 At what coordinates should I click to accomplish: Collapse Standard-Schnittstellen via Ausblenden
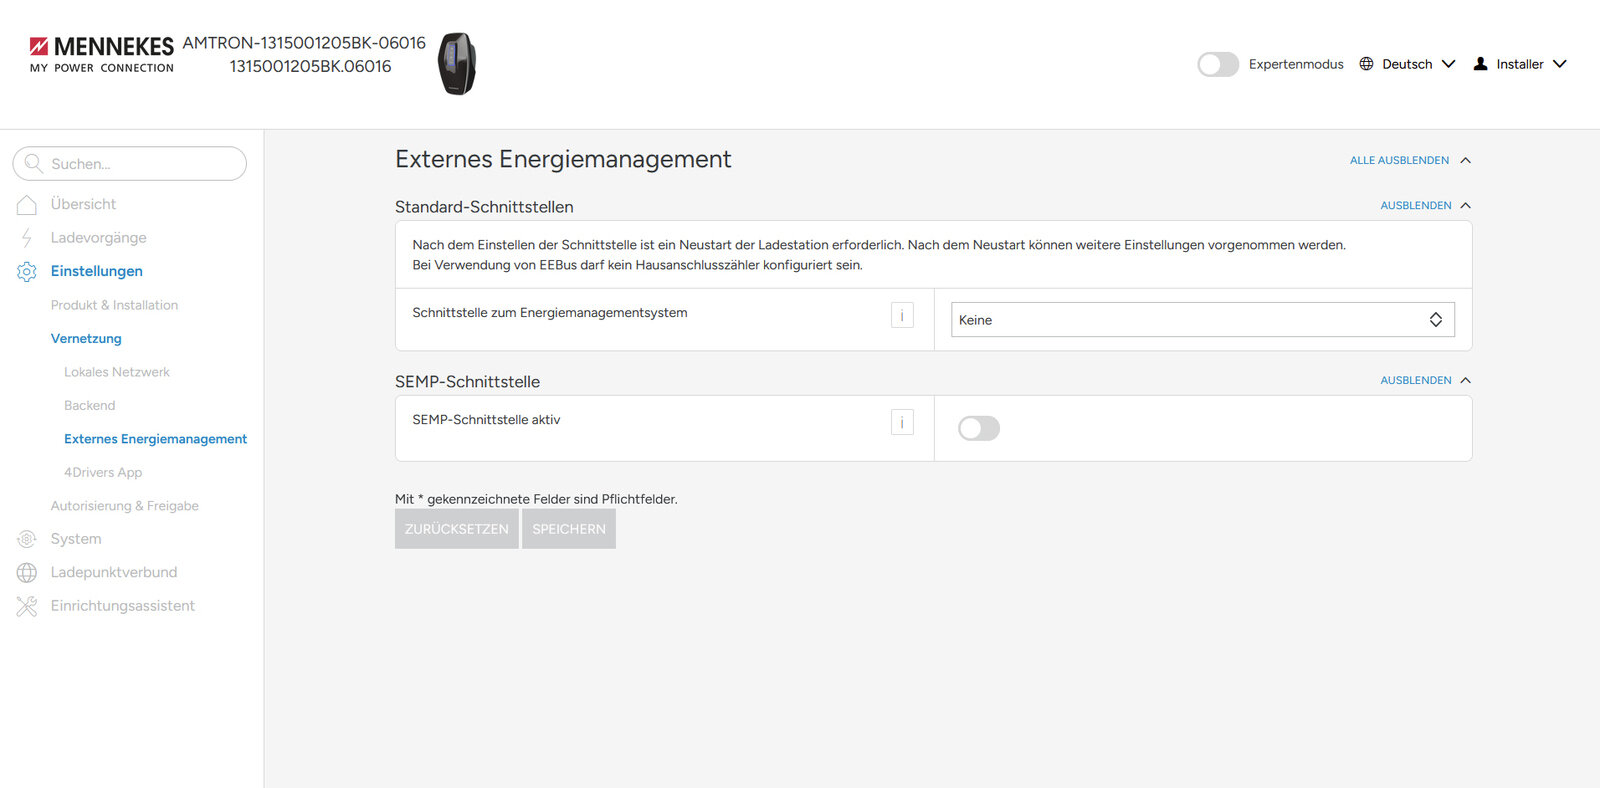(x=1426, y=205)
